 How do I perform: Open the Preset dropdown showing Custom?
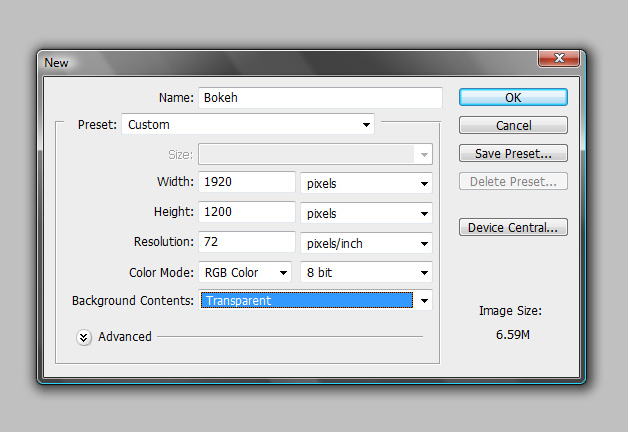(248, 125)
